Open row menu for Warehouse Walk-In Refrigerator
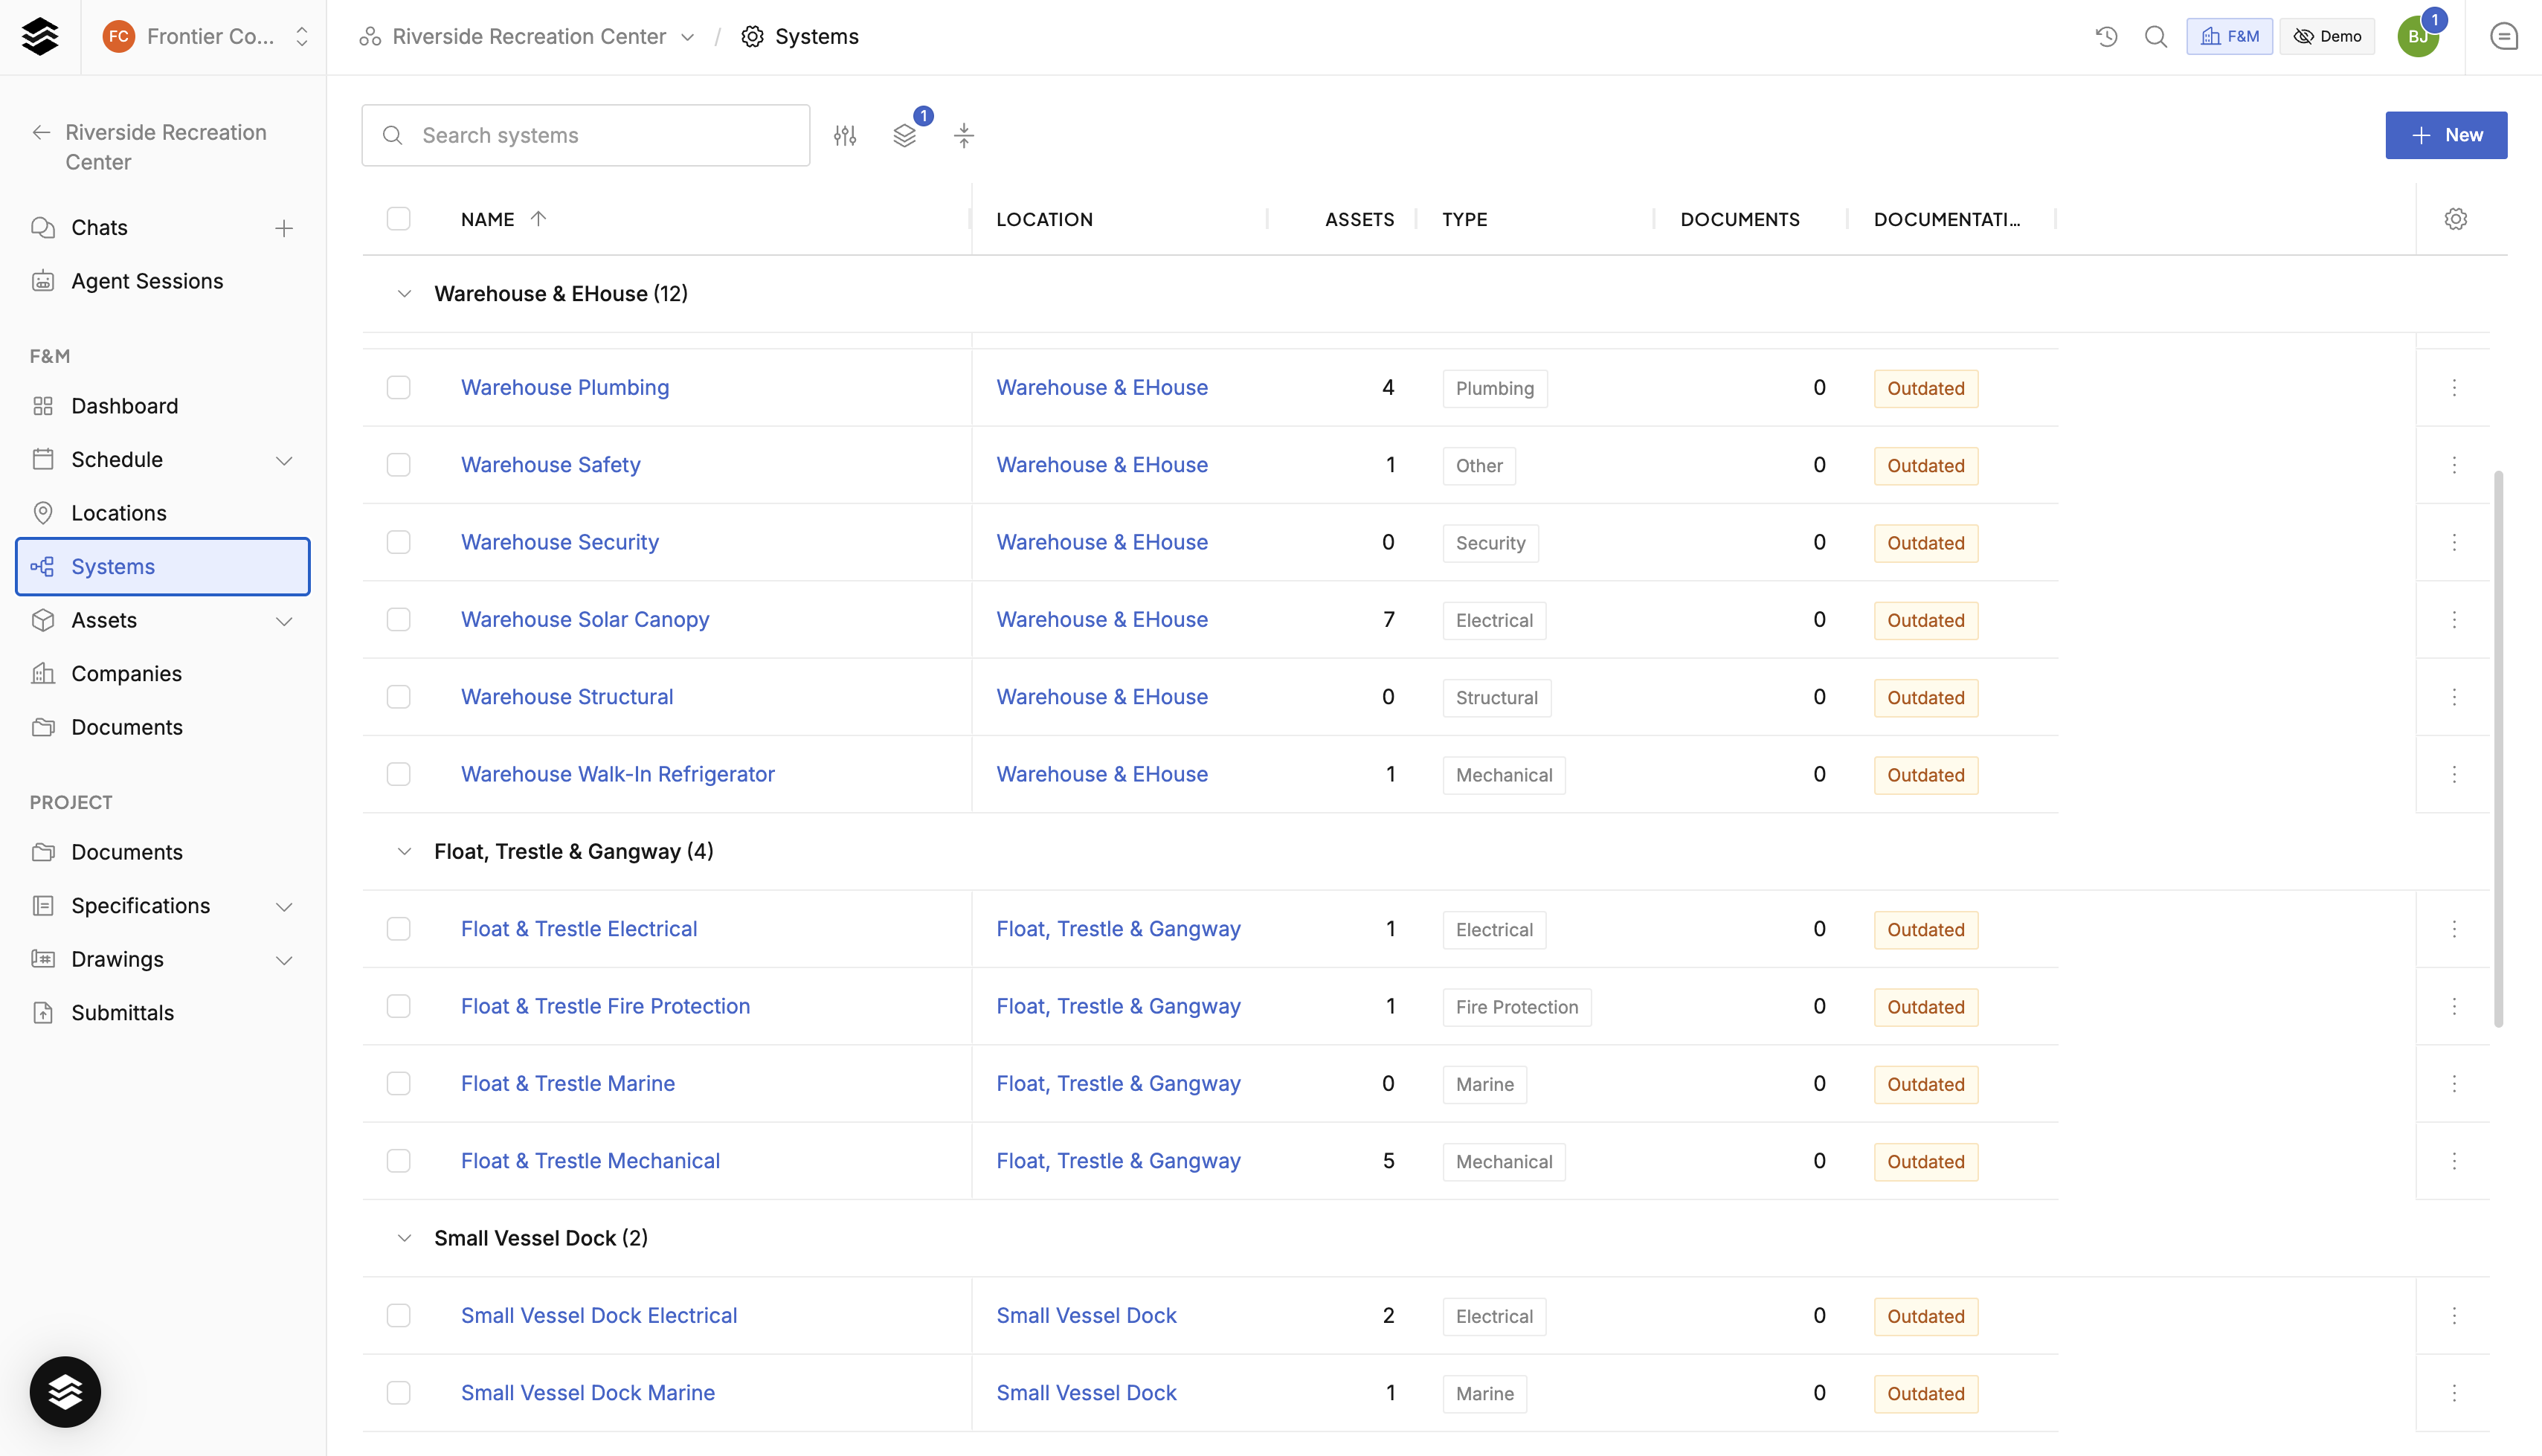2542x1456 pixels. (x=2454, y=775)
